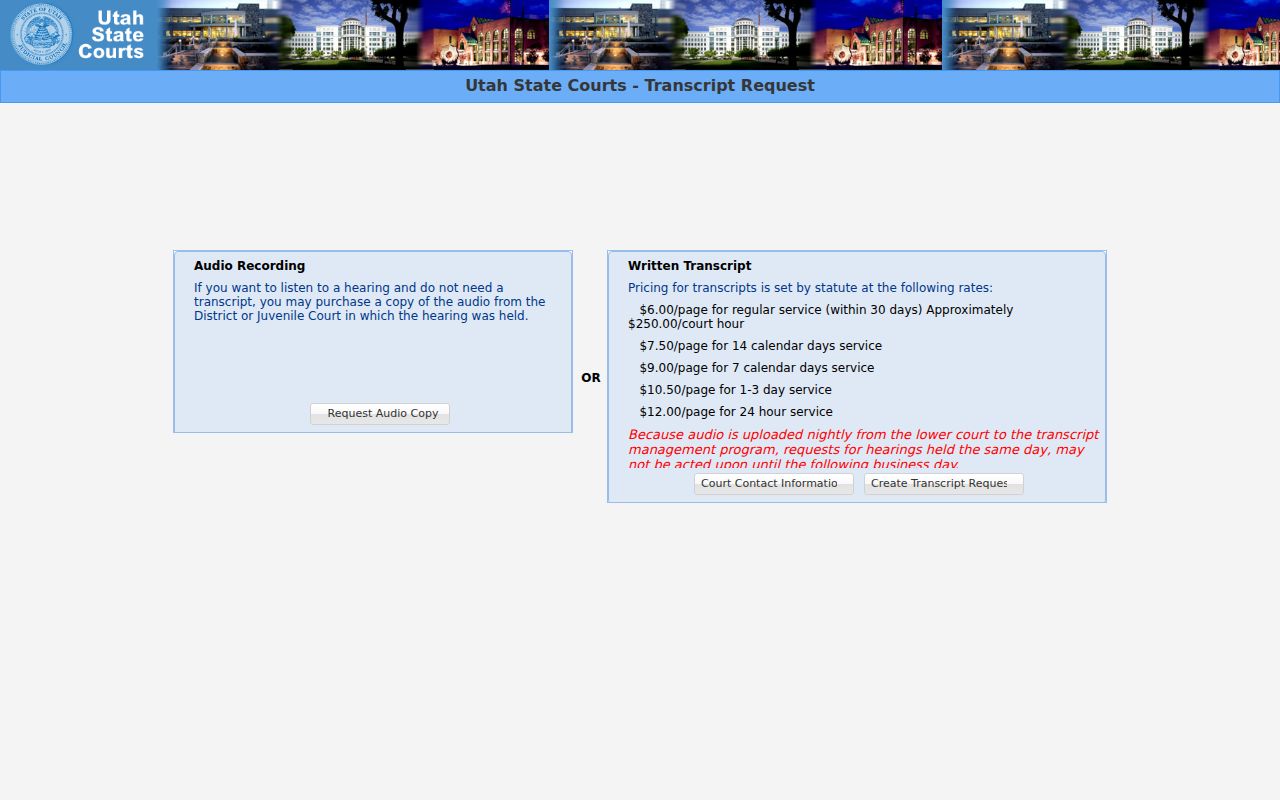Click the Utah State Courts seal logo
Screen dimensions: 1280x800
pos(41,34)
